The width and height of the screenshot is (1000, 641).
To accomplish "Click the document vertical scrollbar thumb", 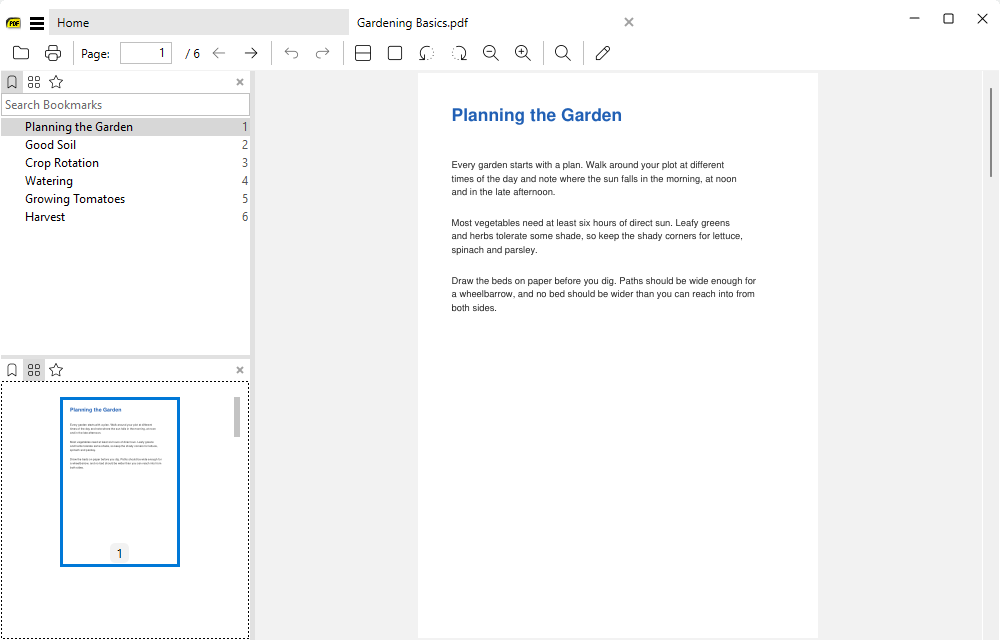I will pos(991,132).
